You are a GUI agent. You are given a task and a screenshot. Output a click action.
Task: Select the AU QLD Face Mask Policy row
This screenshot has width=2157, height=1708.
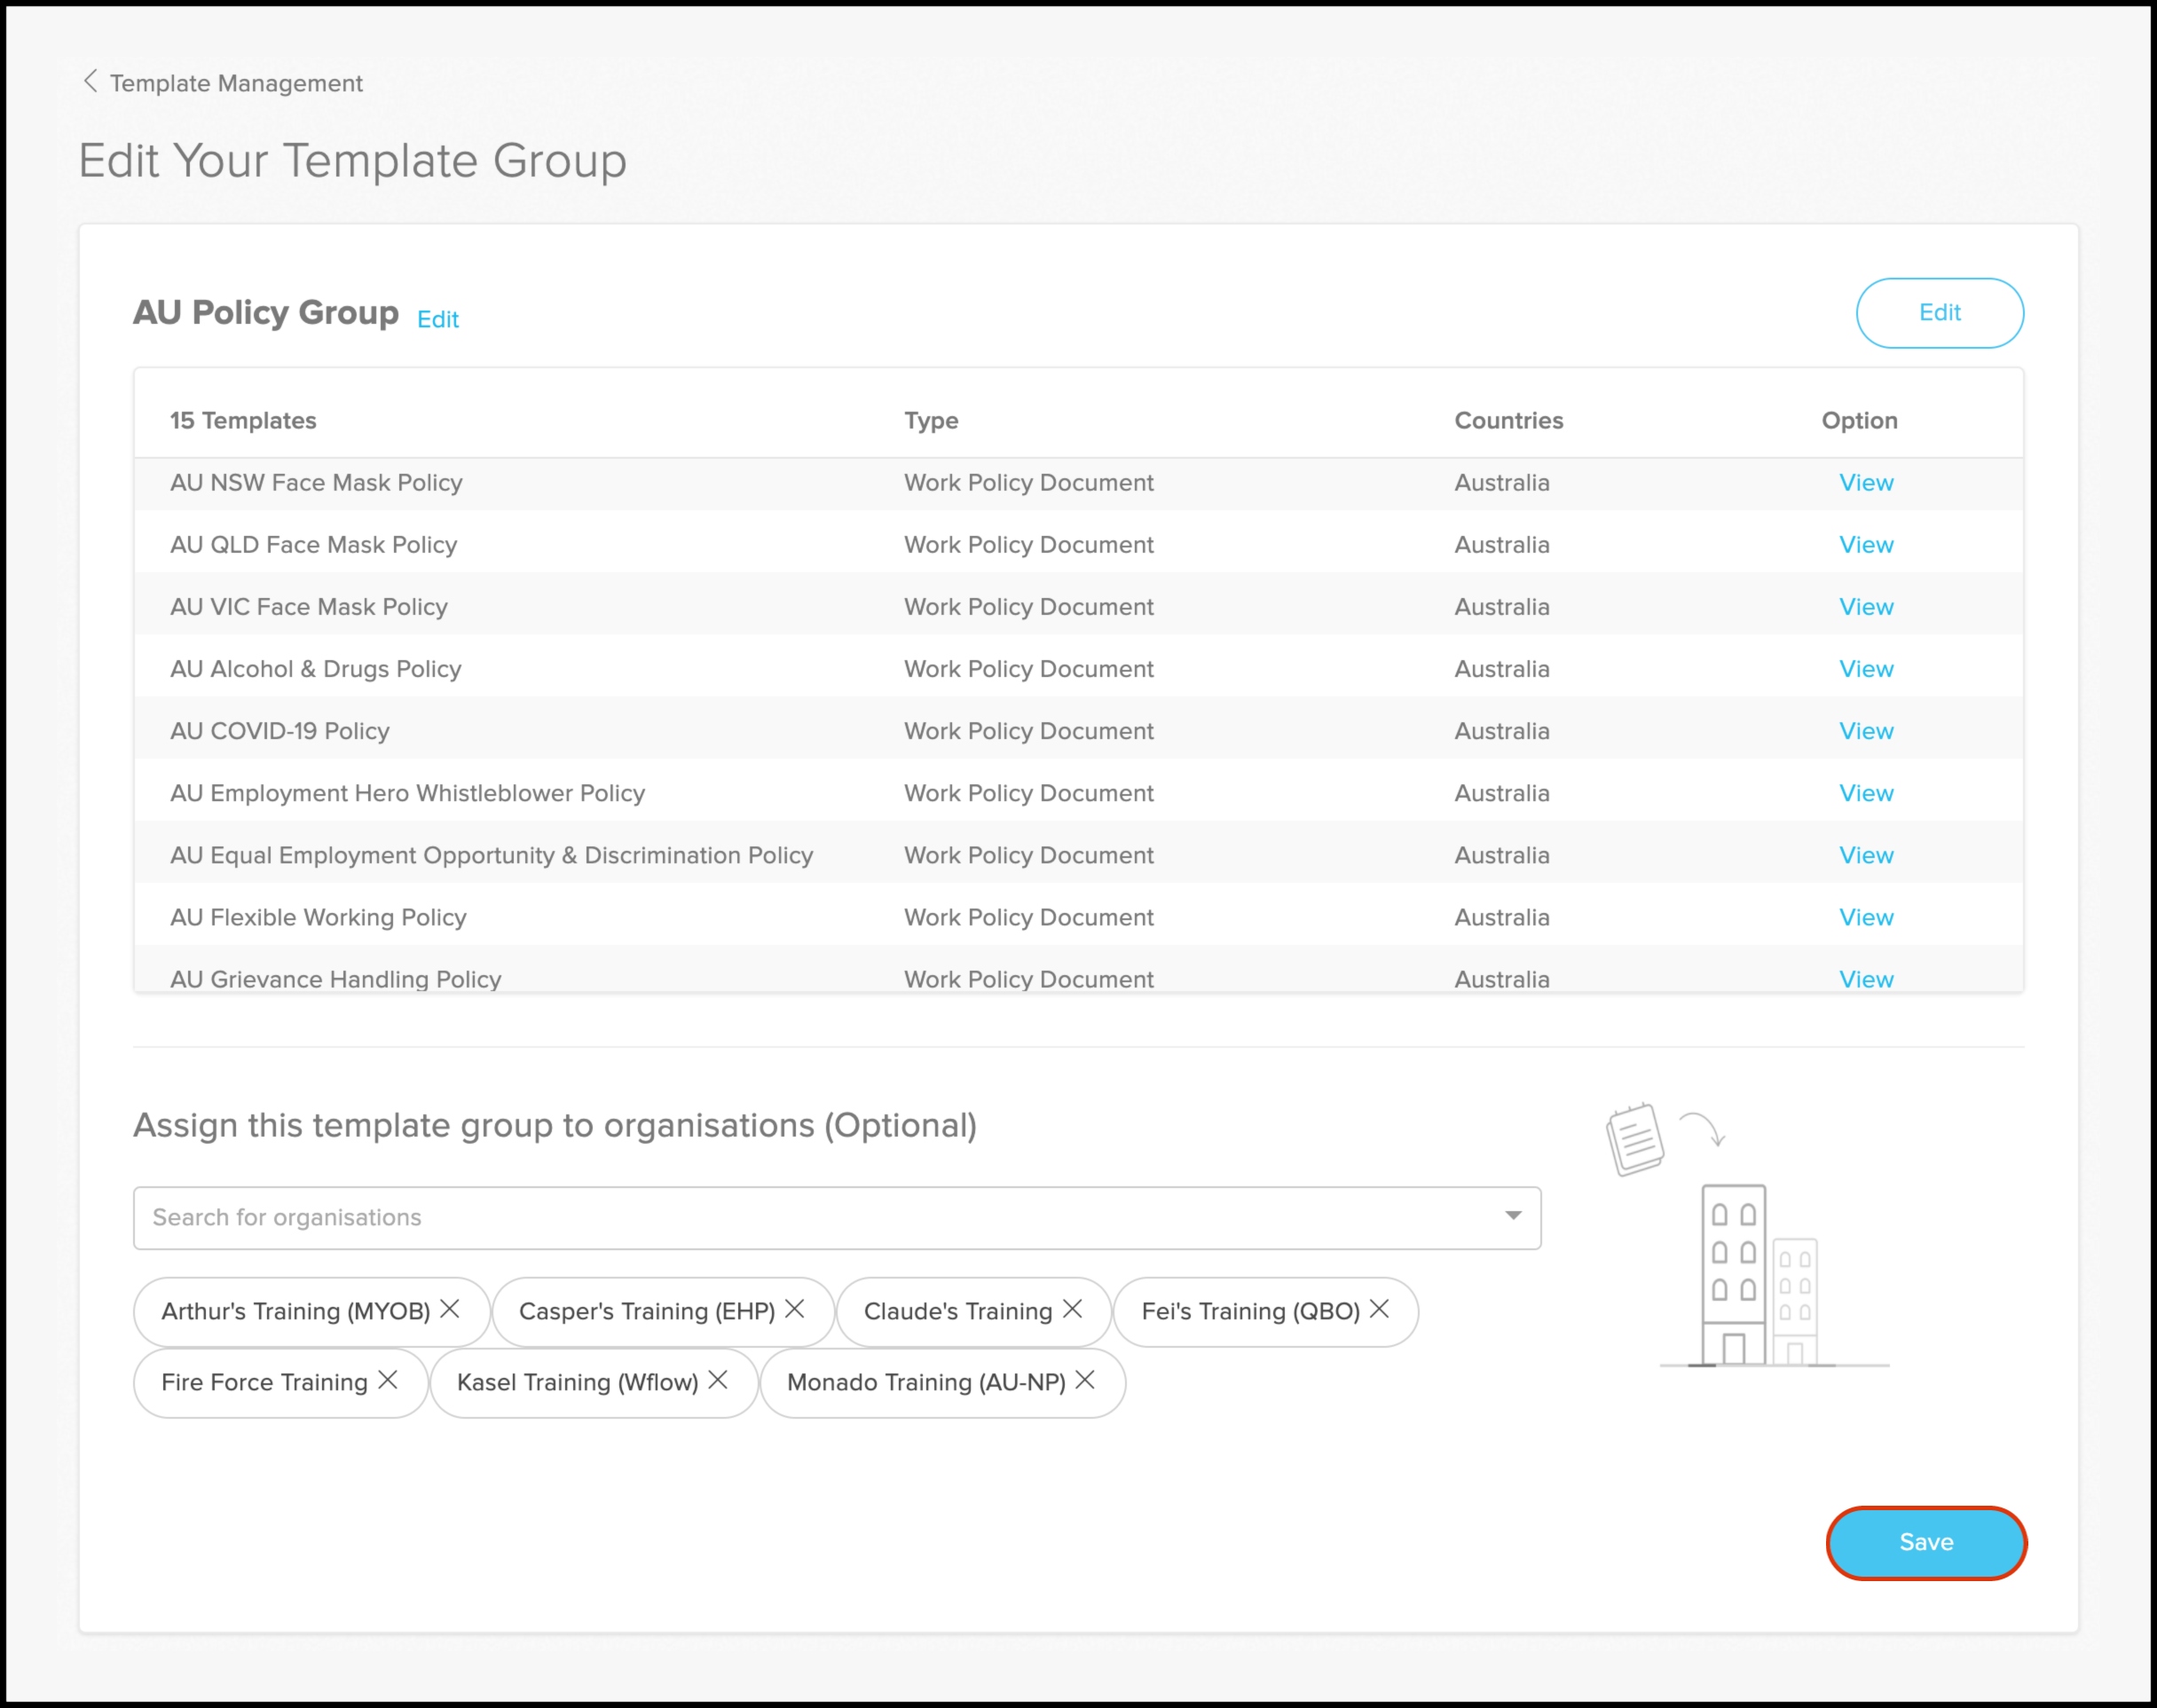point(314,545)
